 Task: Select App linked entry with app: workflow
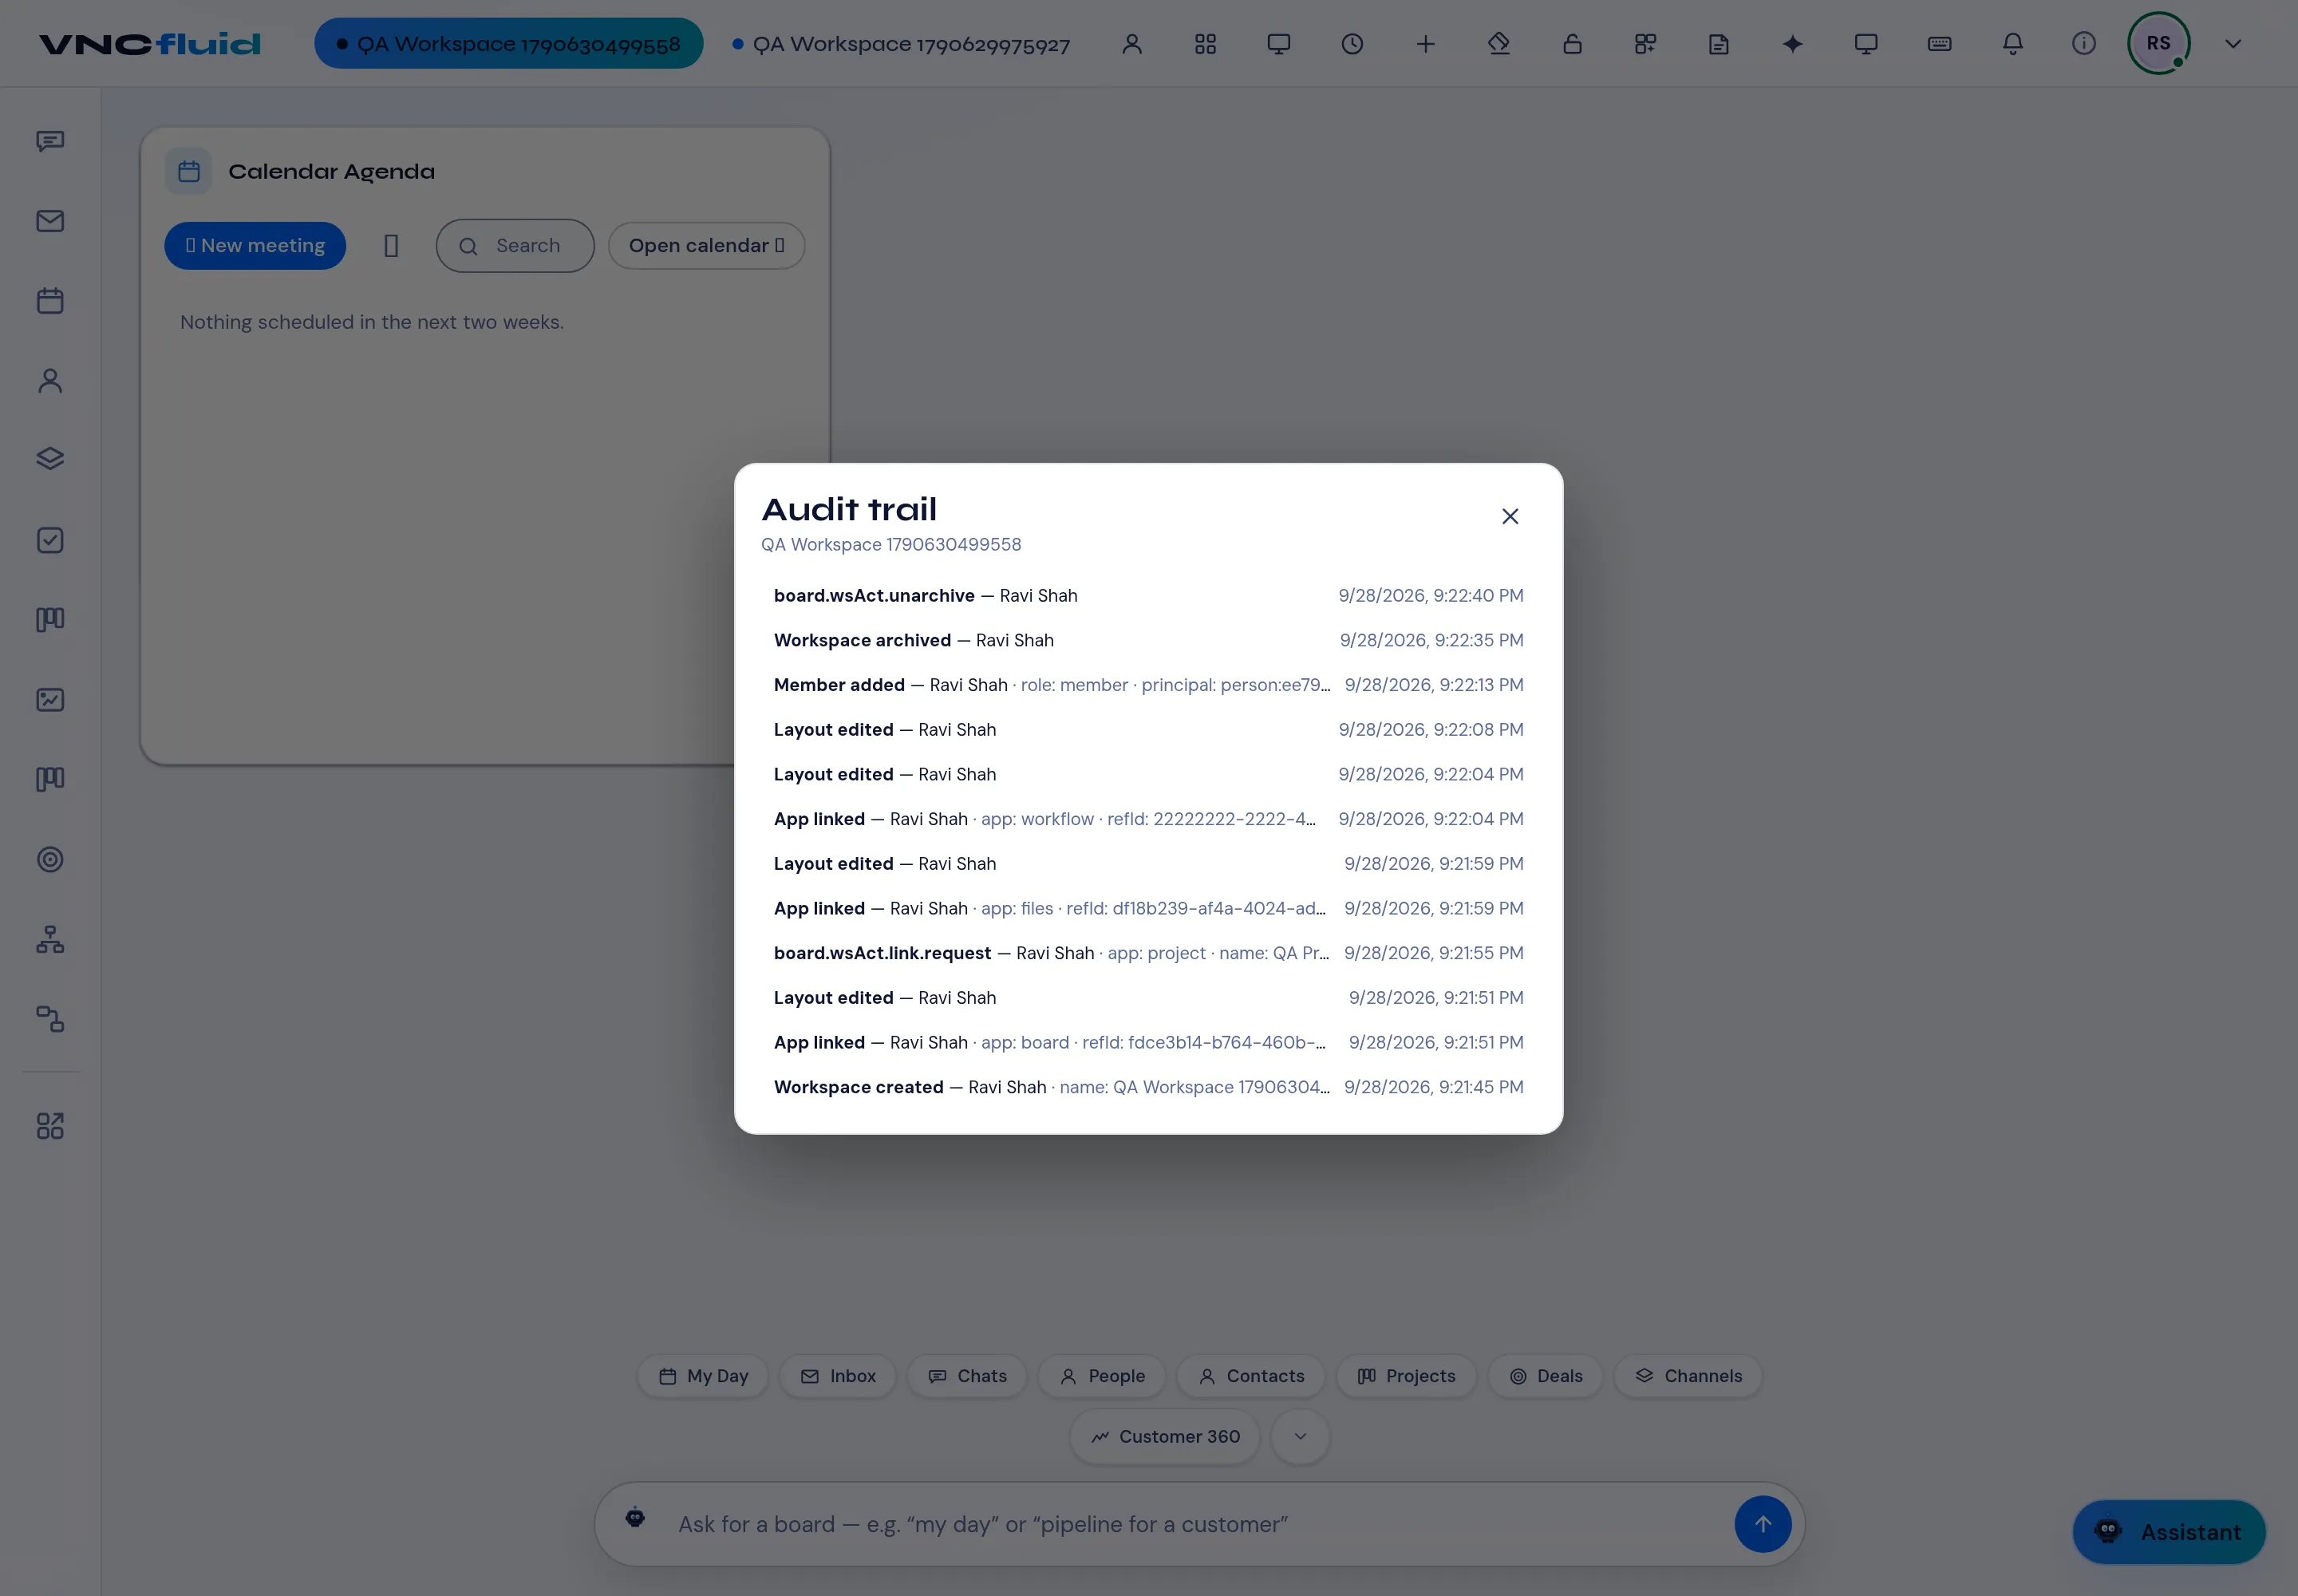(x=1148, y=819)
